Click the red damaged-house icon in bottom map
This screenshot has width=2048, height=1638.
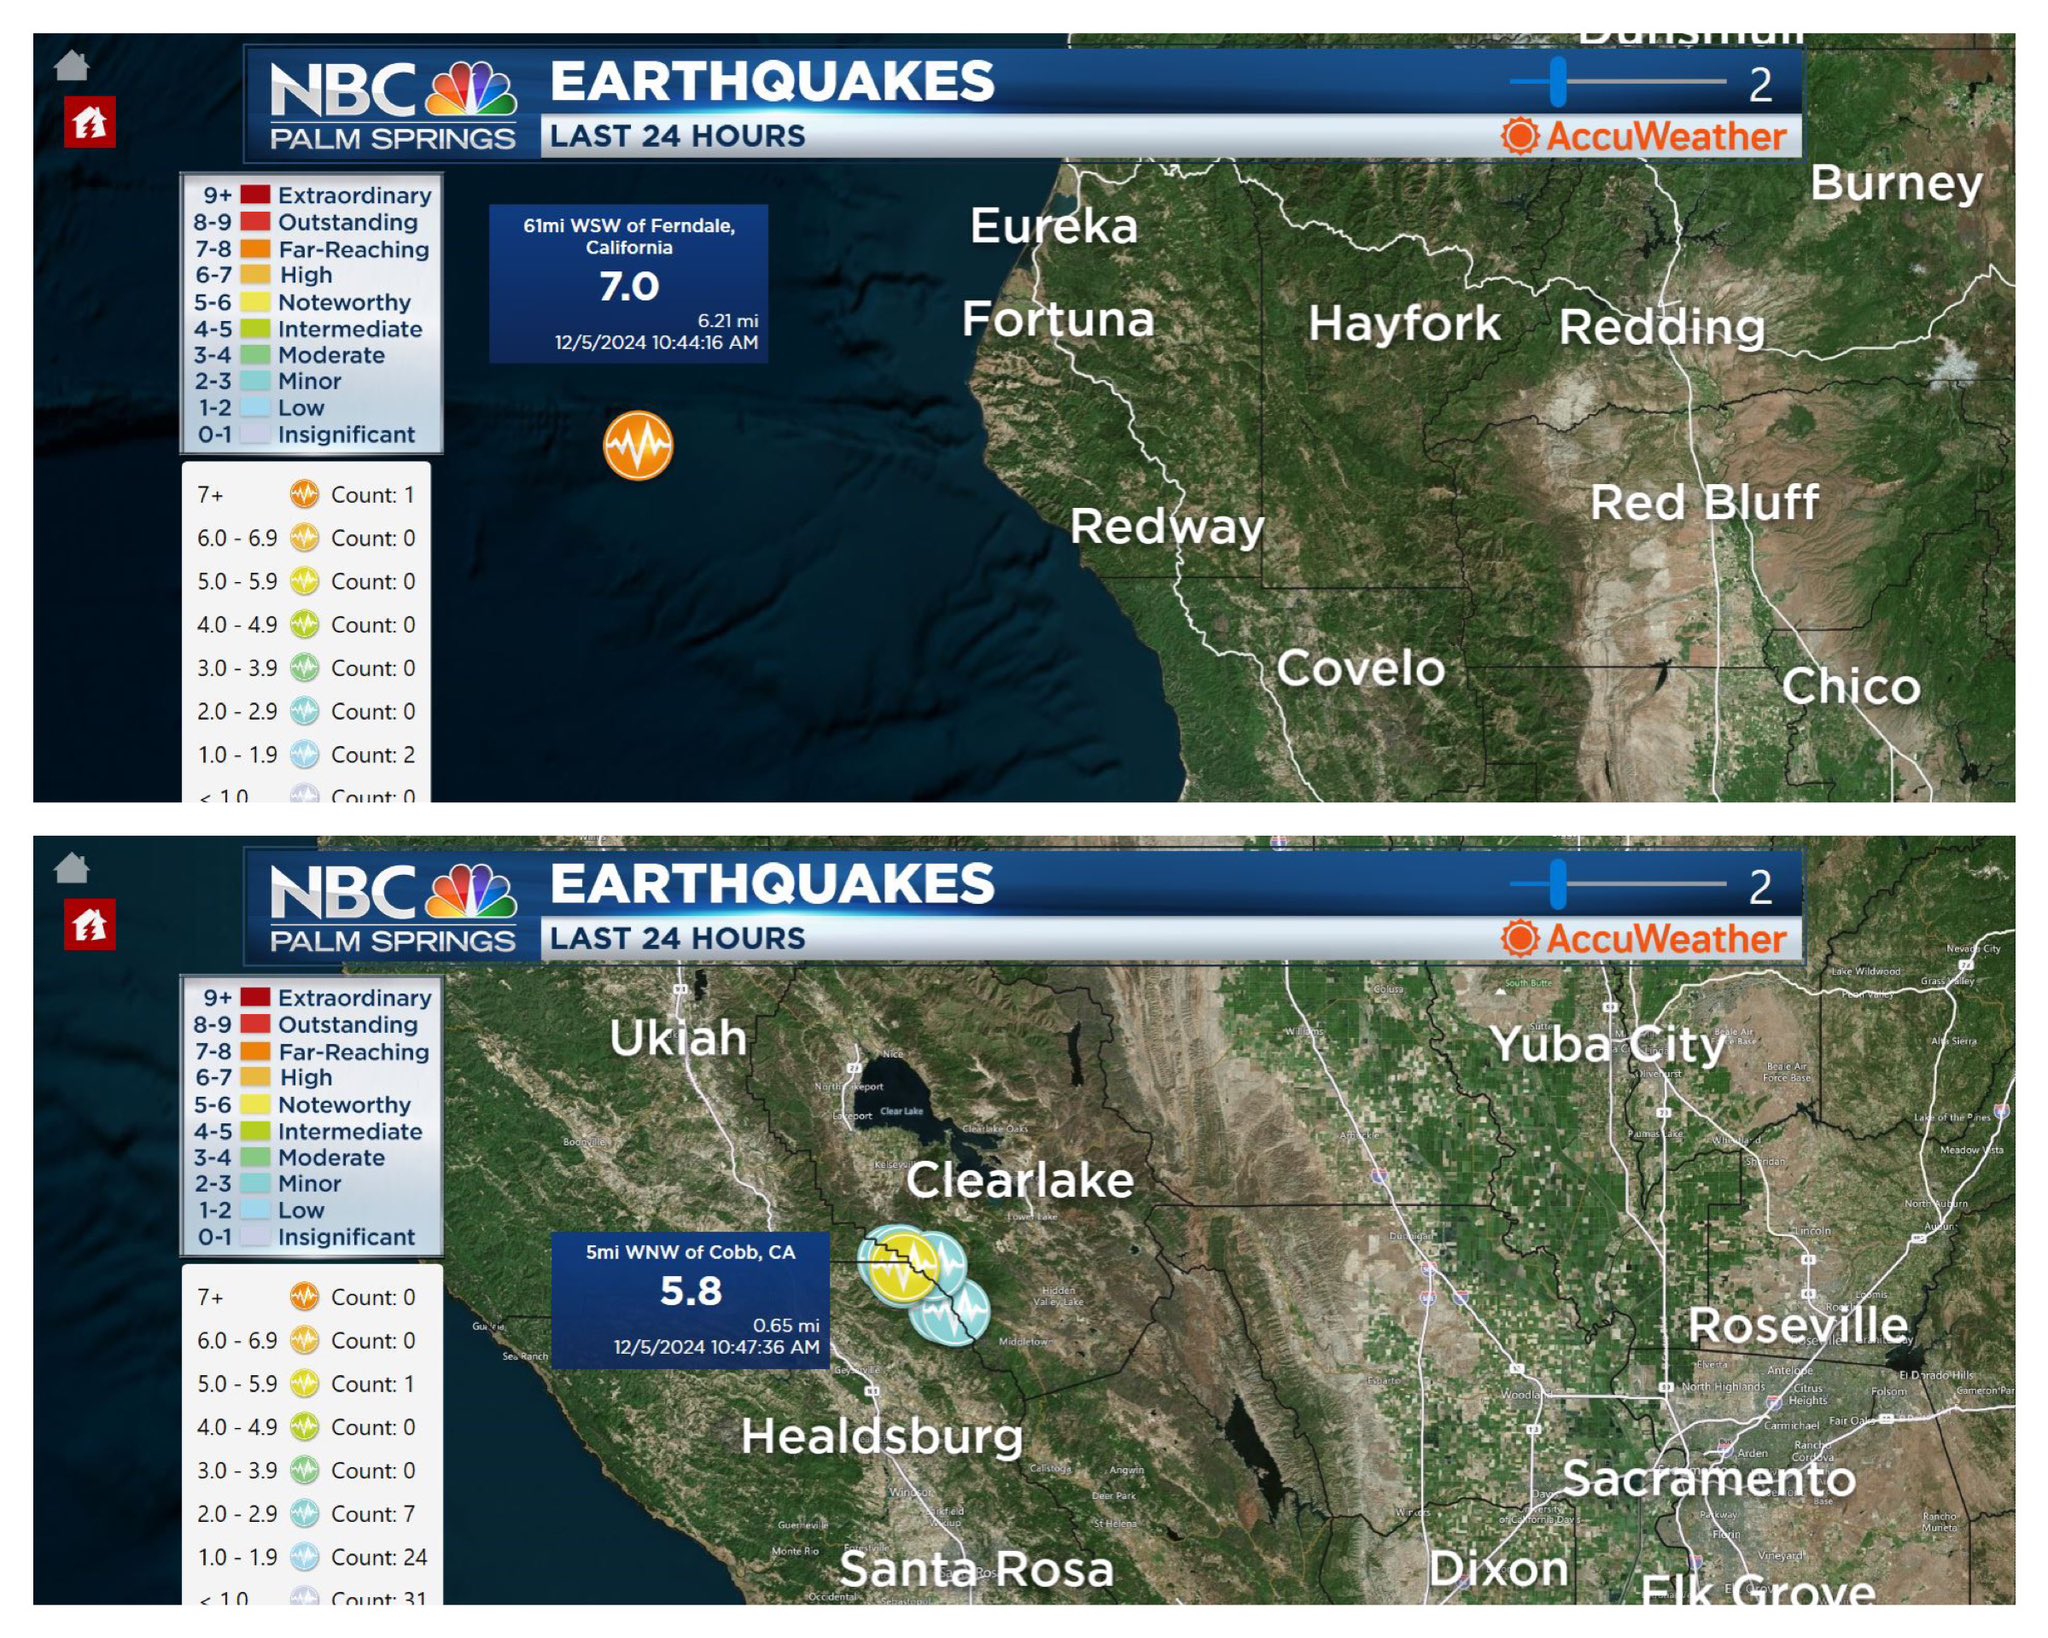pyautogui.click(x=90, y=925)
